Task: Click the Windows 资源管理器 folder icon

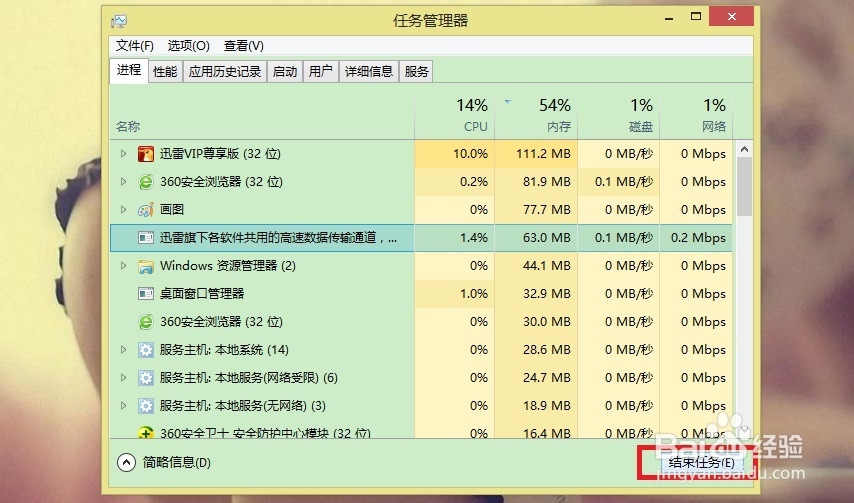Action: click(145, 266)
